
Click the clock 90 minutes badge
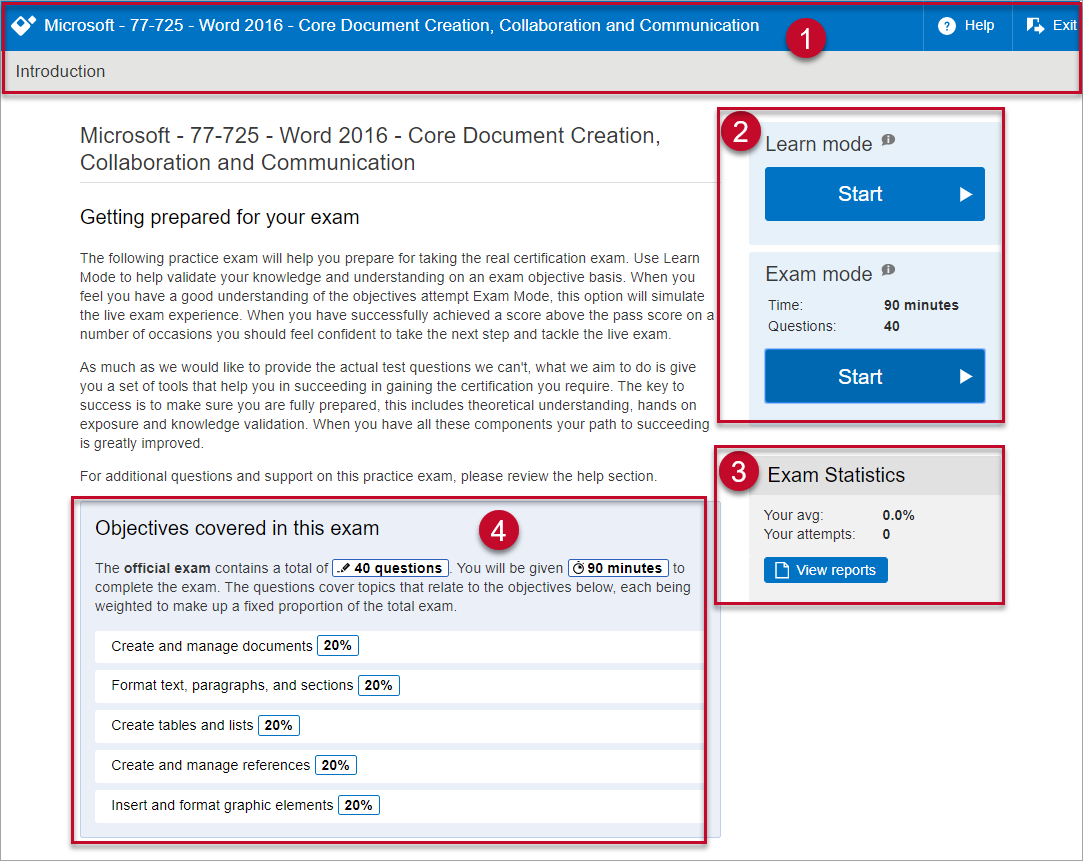tap(618, 568)
